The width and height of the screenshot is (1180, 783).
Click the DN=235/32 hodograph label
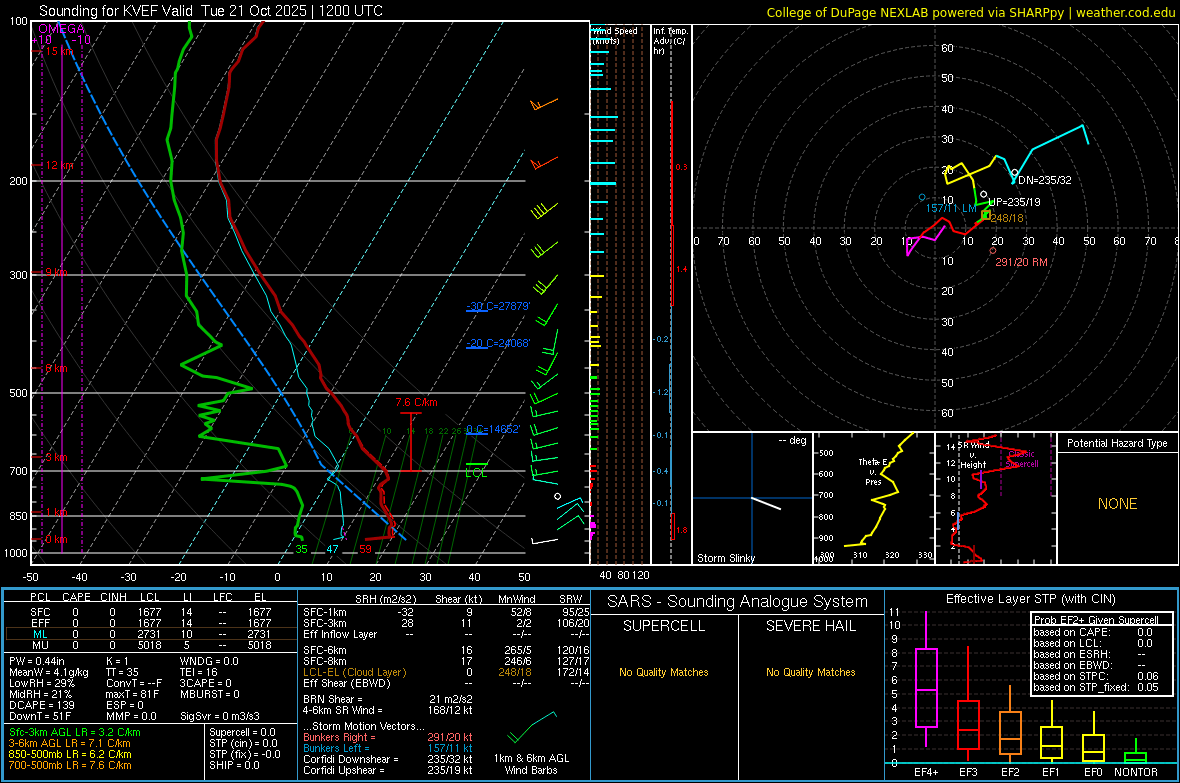point(1045,180)
